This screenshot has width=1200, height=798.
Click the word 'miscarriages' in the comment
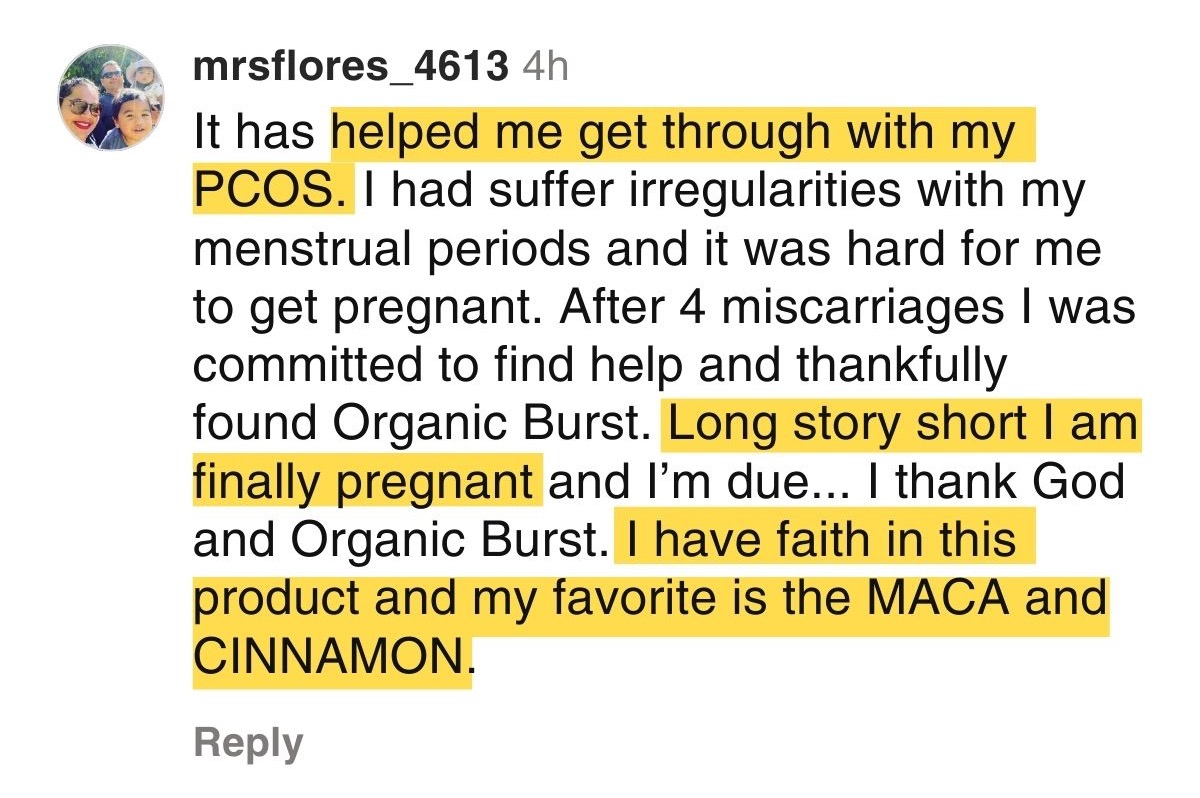864,308
